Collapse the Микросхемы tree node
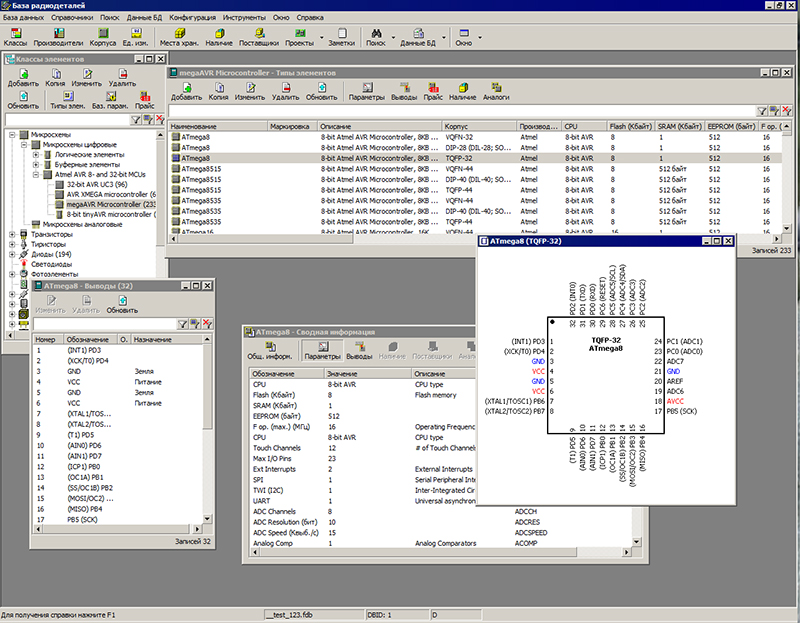The height and width of the screenshot is (623, 800). tap(12, 135)
